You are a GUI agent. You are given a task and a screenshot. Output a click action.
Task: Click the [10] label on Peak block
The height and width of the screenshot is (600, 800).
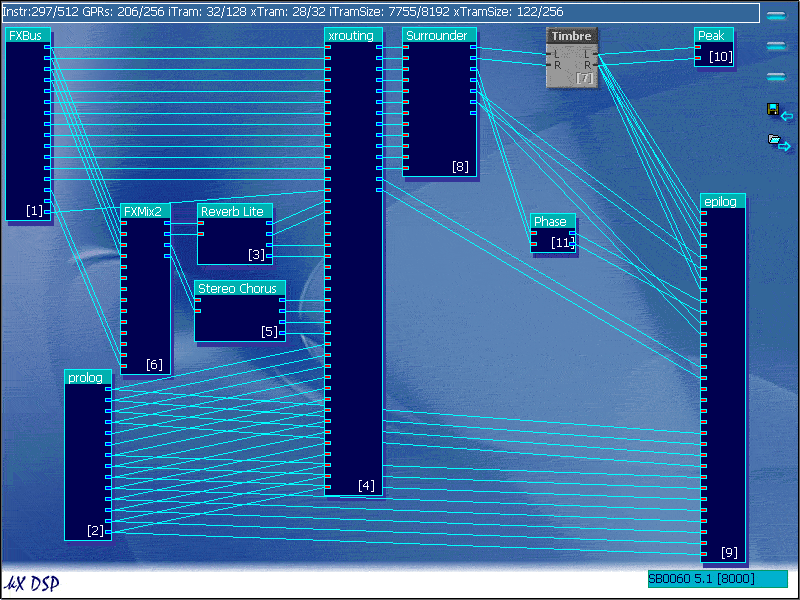(720, 57)
